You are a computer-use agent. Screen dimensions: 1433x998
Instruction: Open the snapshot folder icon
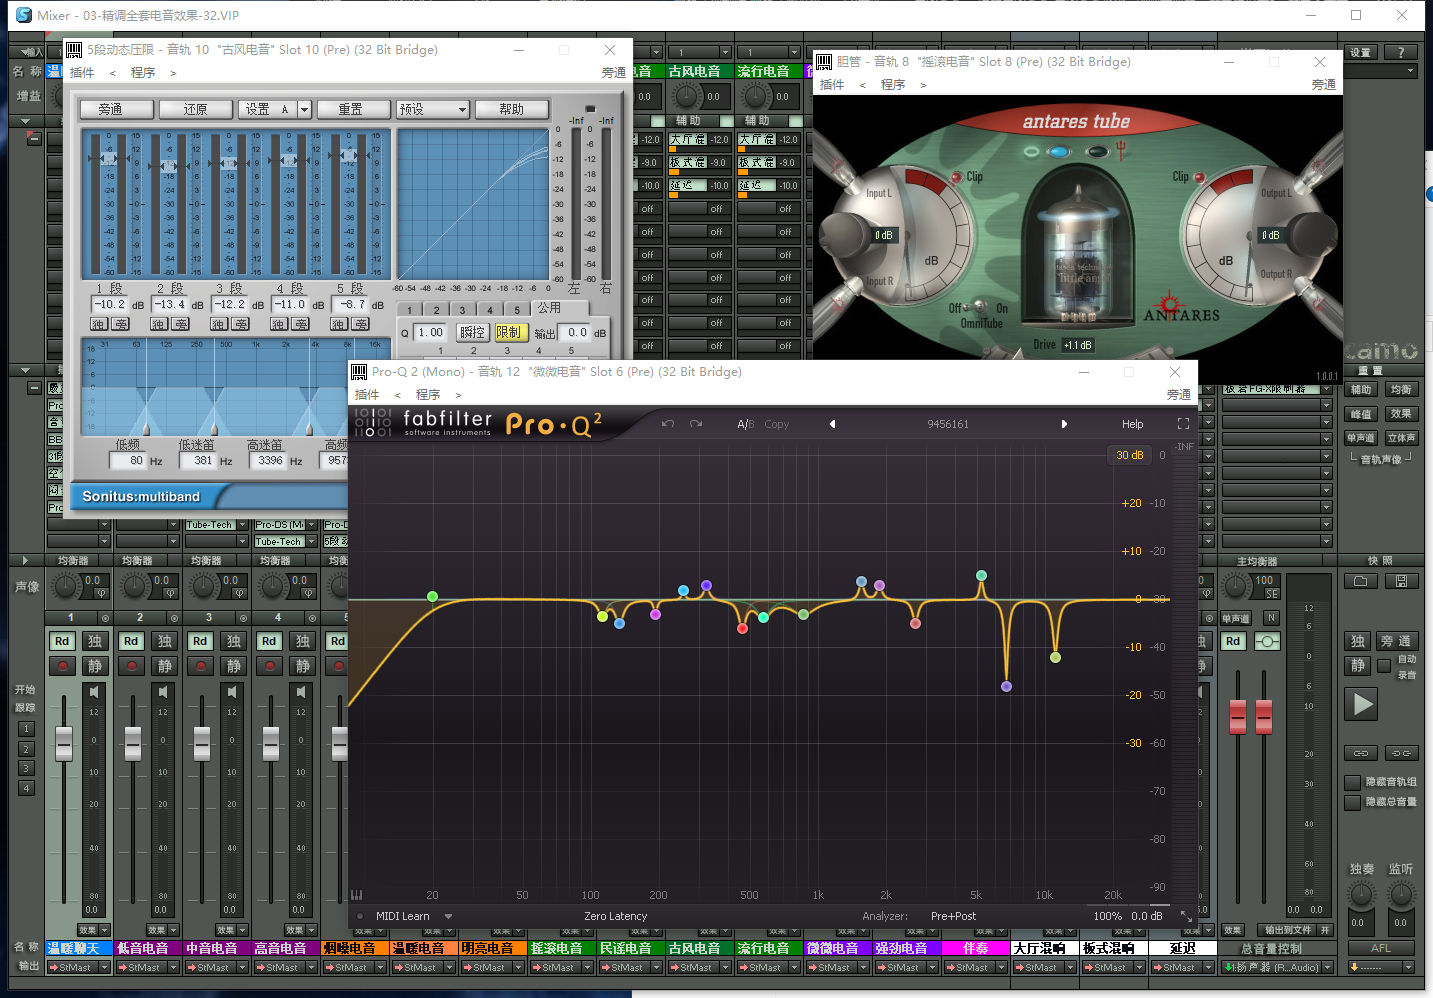tap(1360, 581)
